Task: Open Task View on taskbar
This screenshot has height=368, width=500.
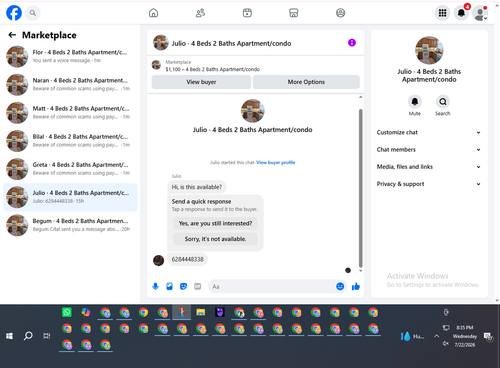Action: tap(47, 336)
